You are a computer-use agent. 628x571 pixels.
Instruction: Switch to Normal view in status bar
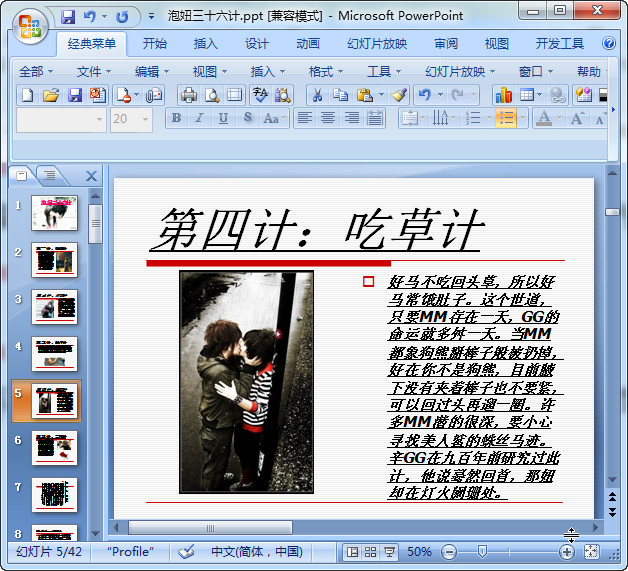[352, 552]
